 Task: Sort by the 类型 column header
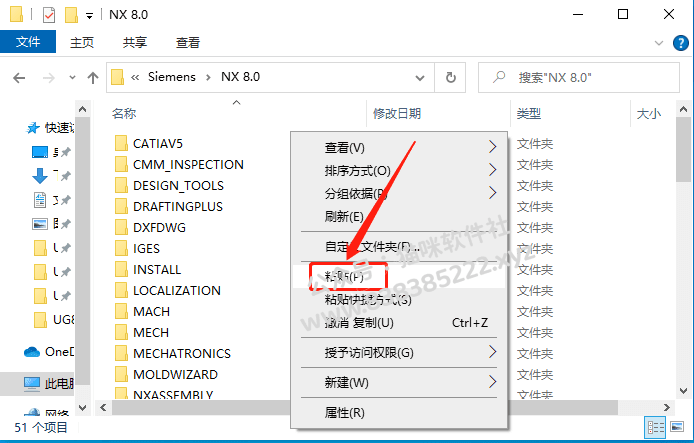[529, 114]
